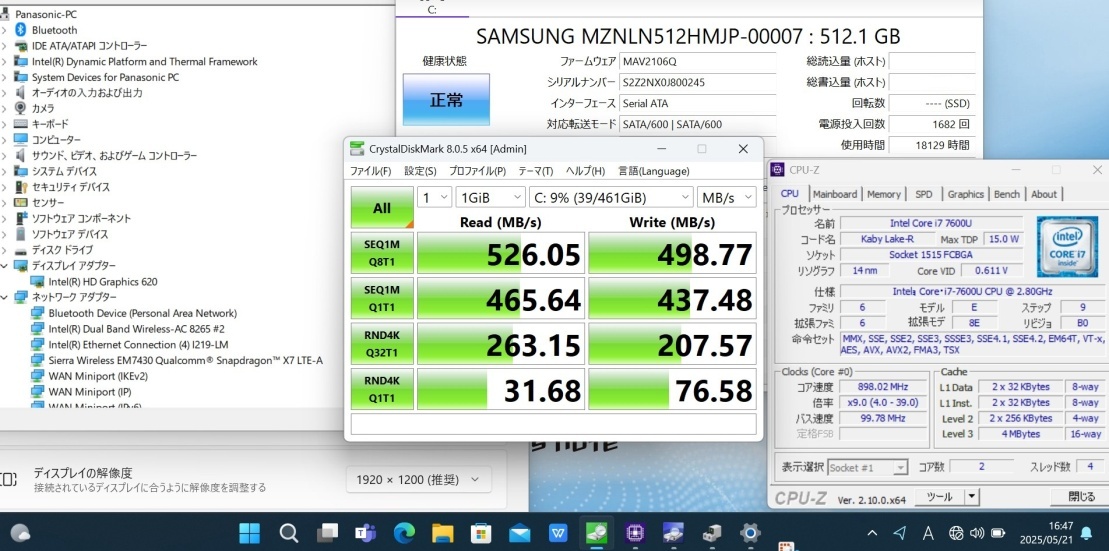This screenshot has width=1109, height=551.
Task: Switch to Device Manager taskbar icon
Action: [x=712, y=533]
